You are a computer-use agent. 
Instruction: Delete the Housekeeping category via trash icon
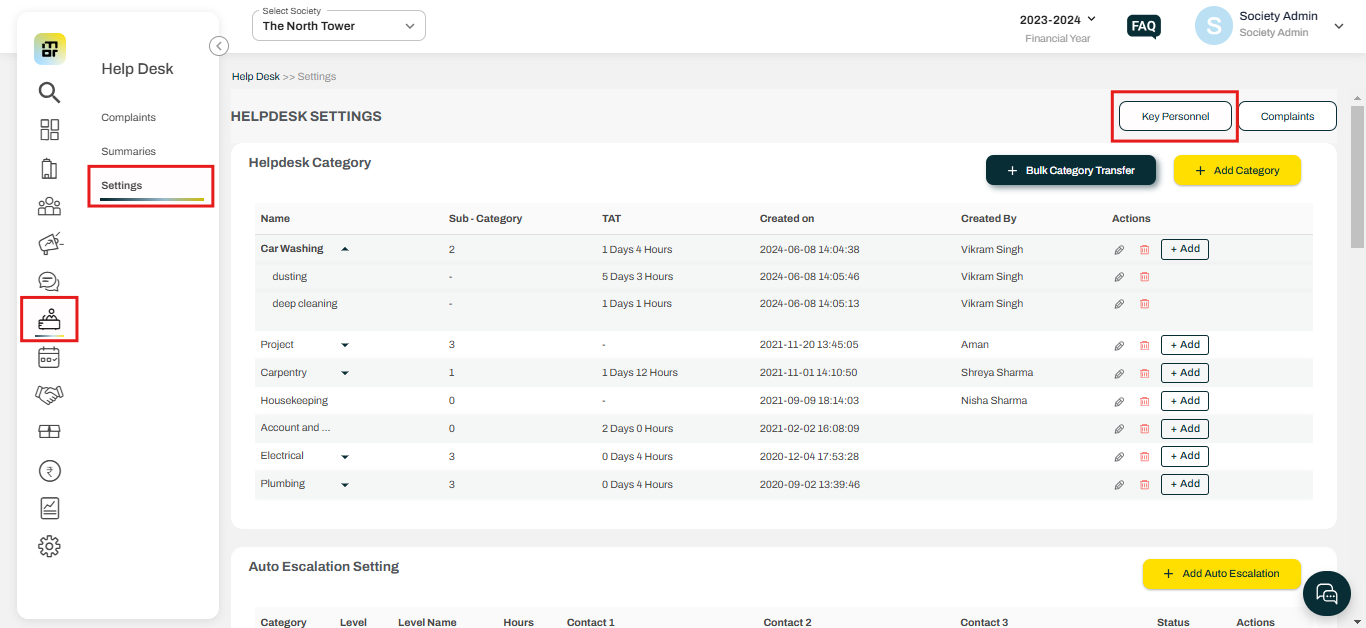[1144, 400]
